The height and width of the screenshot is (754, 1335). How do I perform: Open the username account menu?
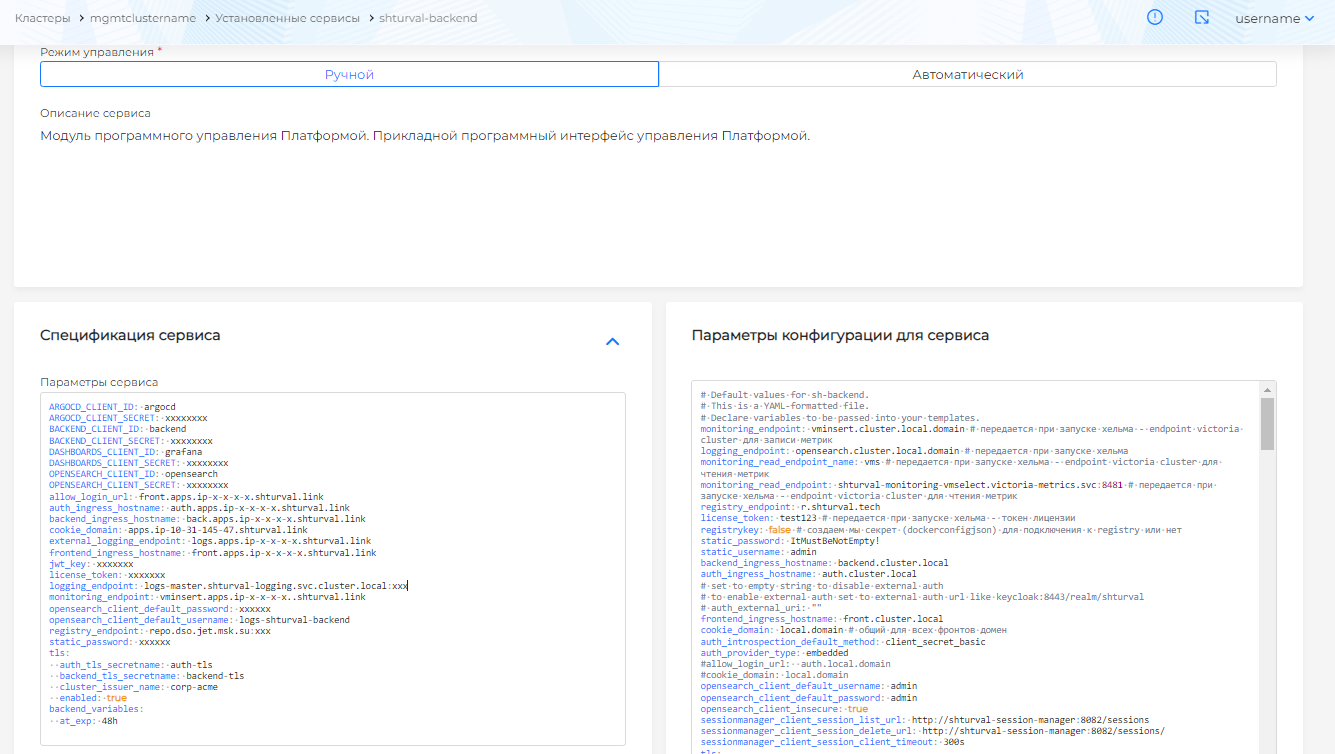1267,18
